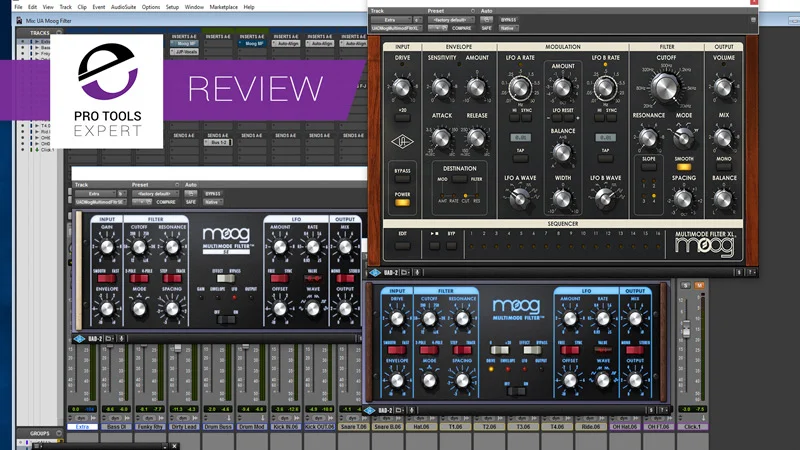Open the Window menu
The image size is (800, 450).
pos(194,7)
